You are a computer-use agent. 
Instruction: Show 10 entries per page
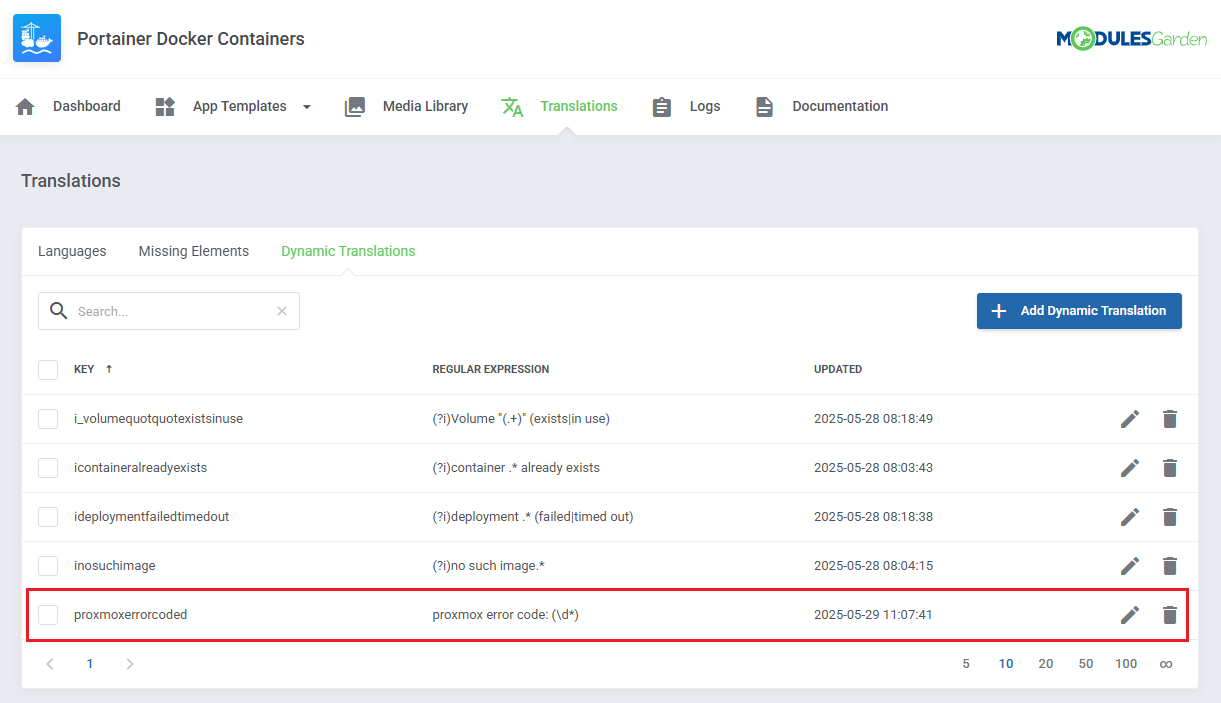click(1006, 664)
